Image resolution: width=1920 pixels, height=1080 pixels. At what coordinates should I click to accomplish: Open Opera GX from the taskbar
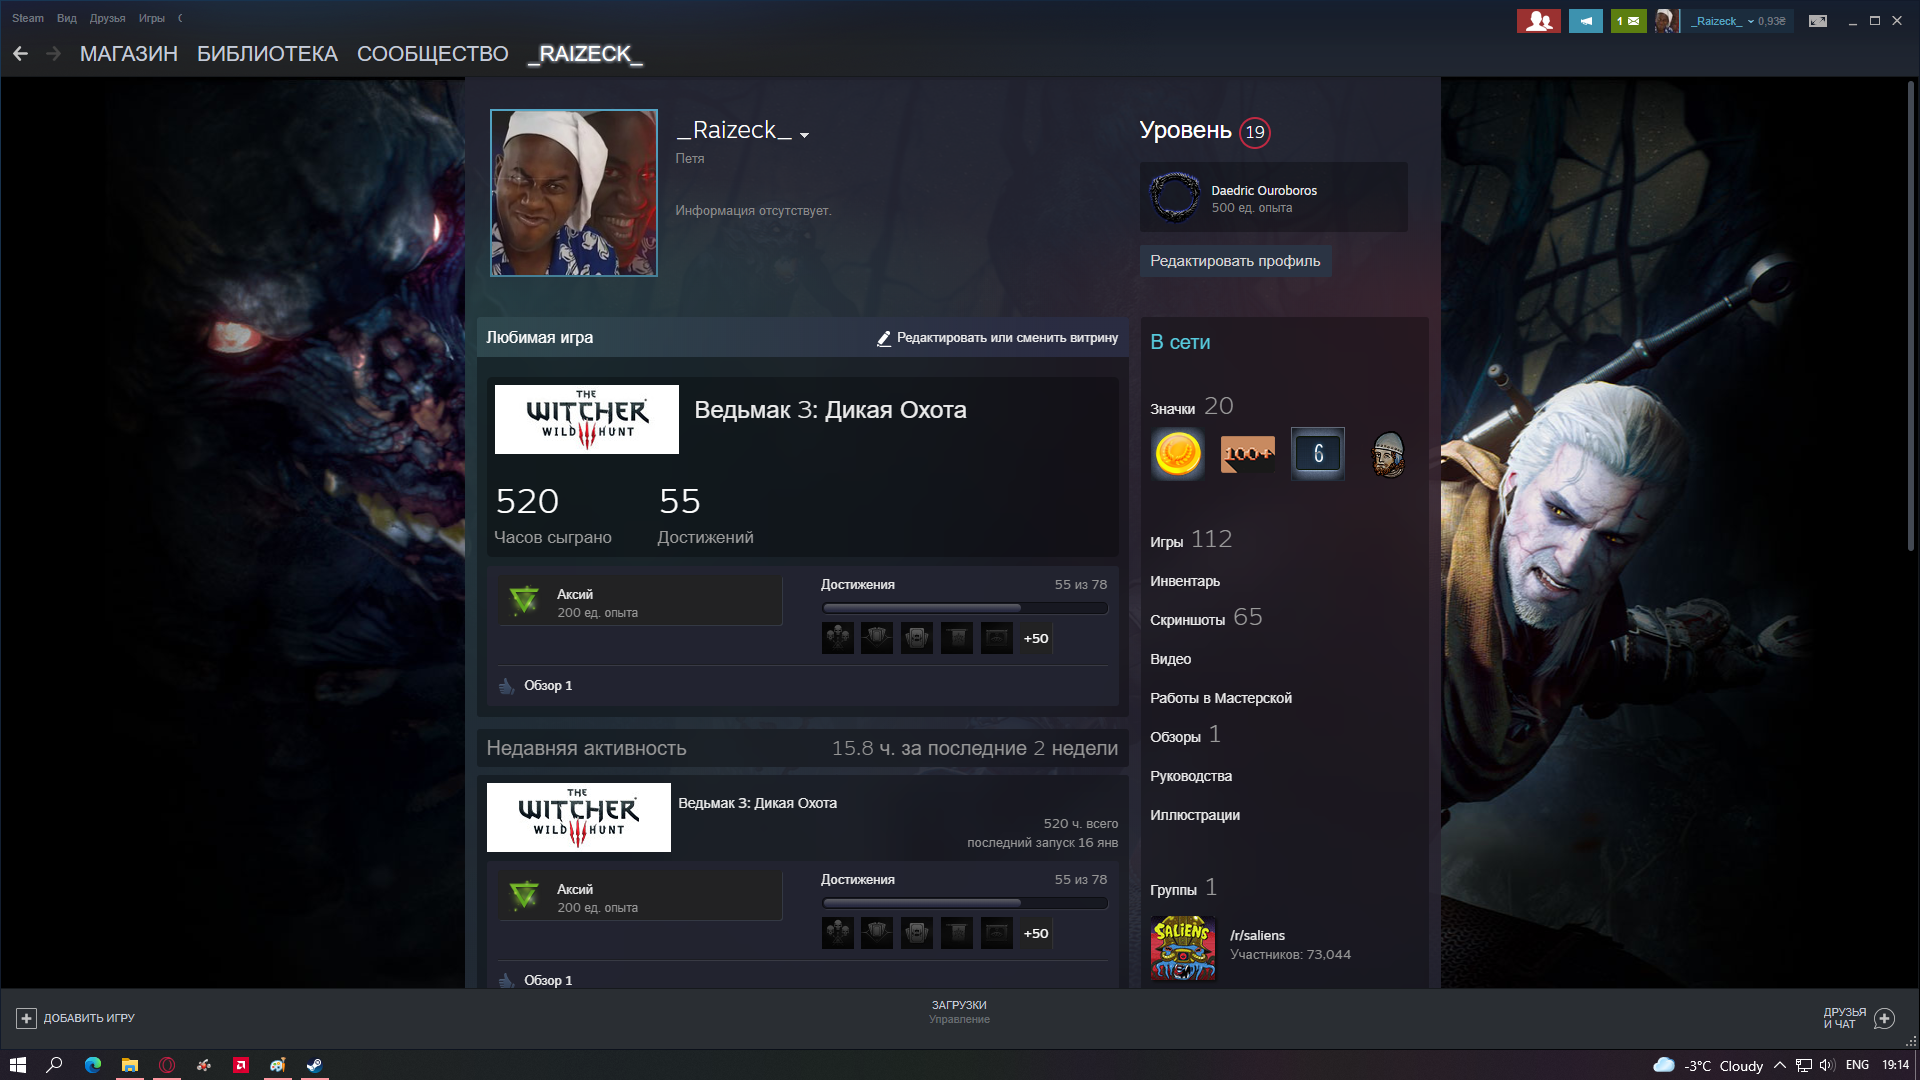[167, 1065]
